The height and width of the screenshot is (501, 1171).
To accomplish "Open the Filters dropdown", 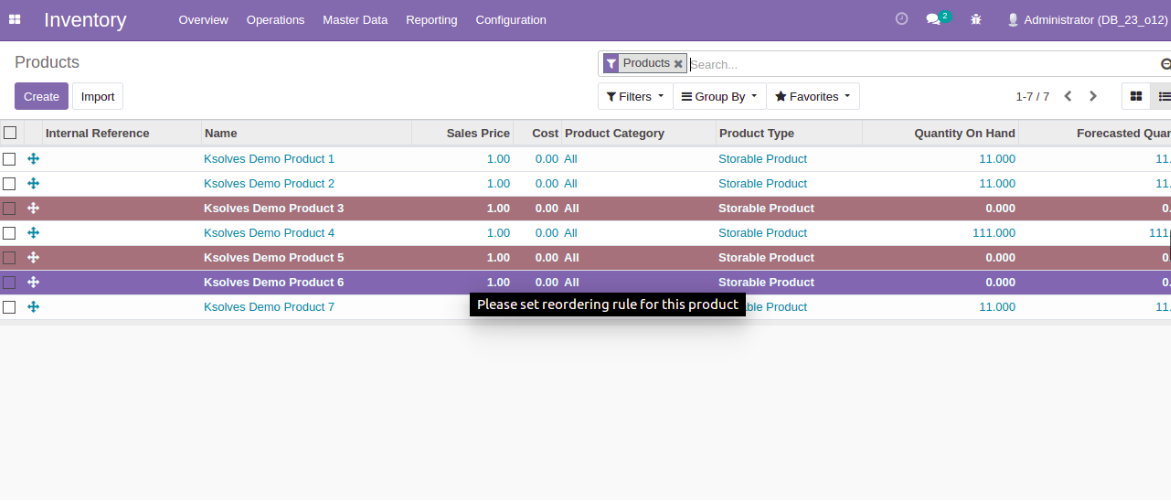I will [x=636, y=96].
